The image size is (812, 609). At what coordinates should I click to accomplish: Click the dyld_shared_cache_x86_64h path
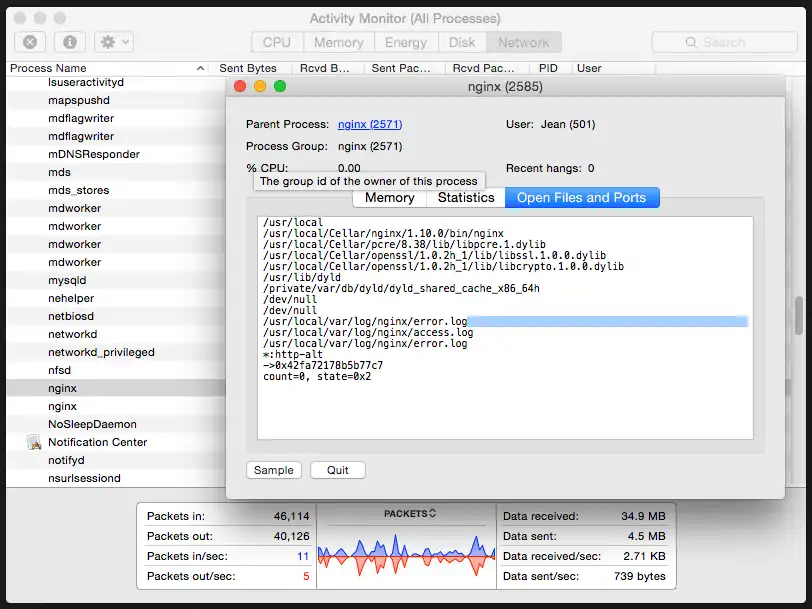click(x=401, y=288)
